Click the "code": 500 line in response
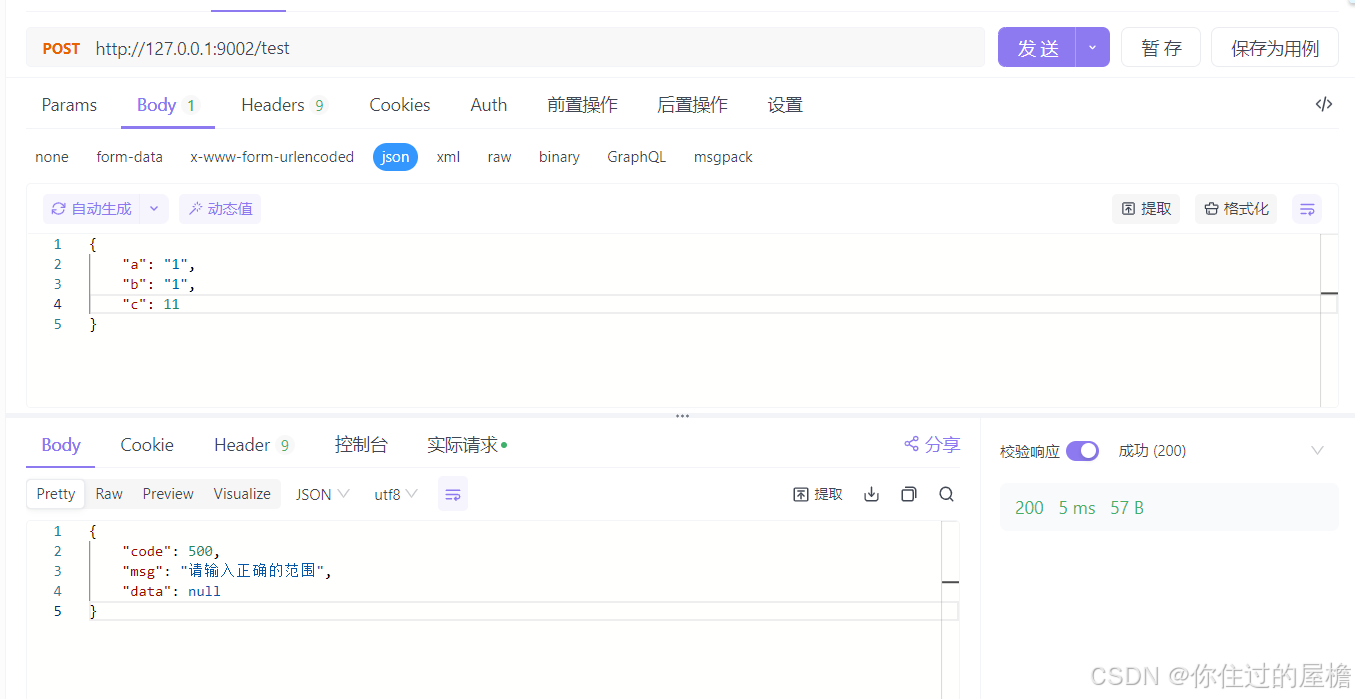The height and width of the screenshot is (699, 1355). pos(170,551)
